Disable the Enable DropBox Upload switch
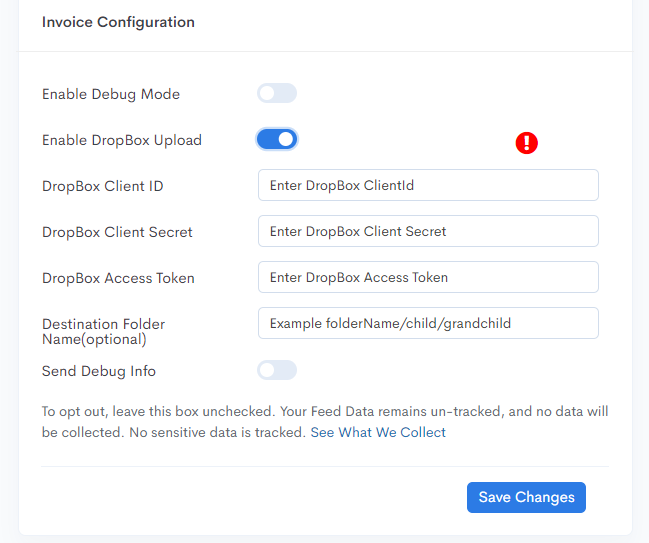 pos(277,139)
